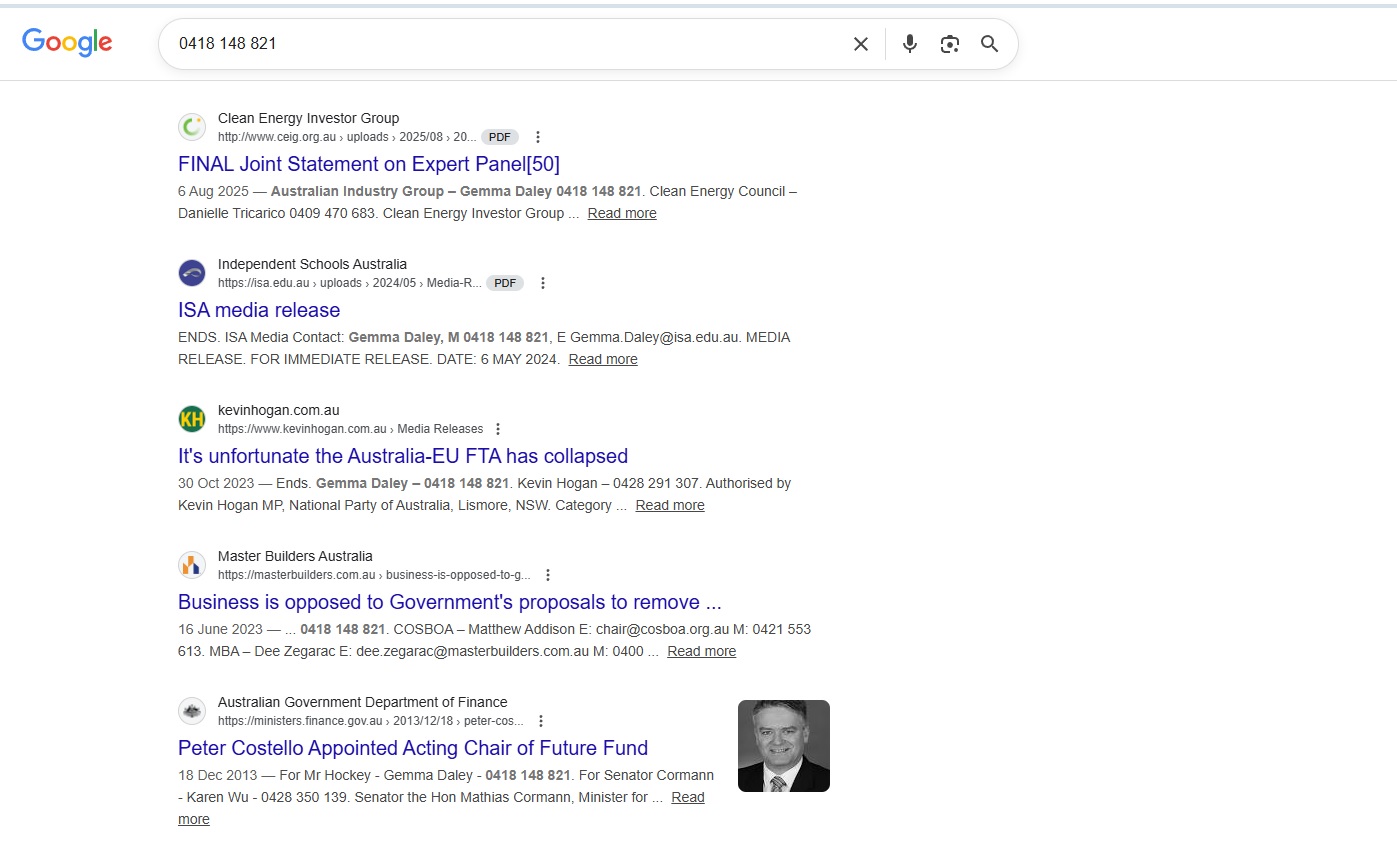This screenshot has height=849, width=1397.
Task: Open 'FINAL Joint Statement on Expert Panel[50]' link
Action: coord(368,164)
